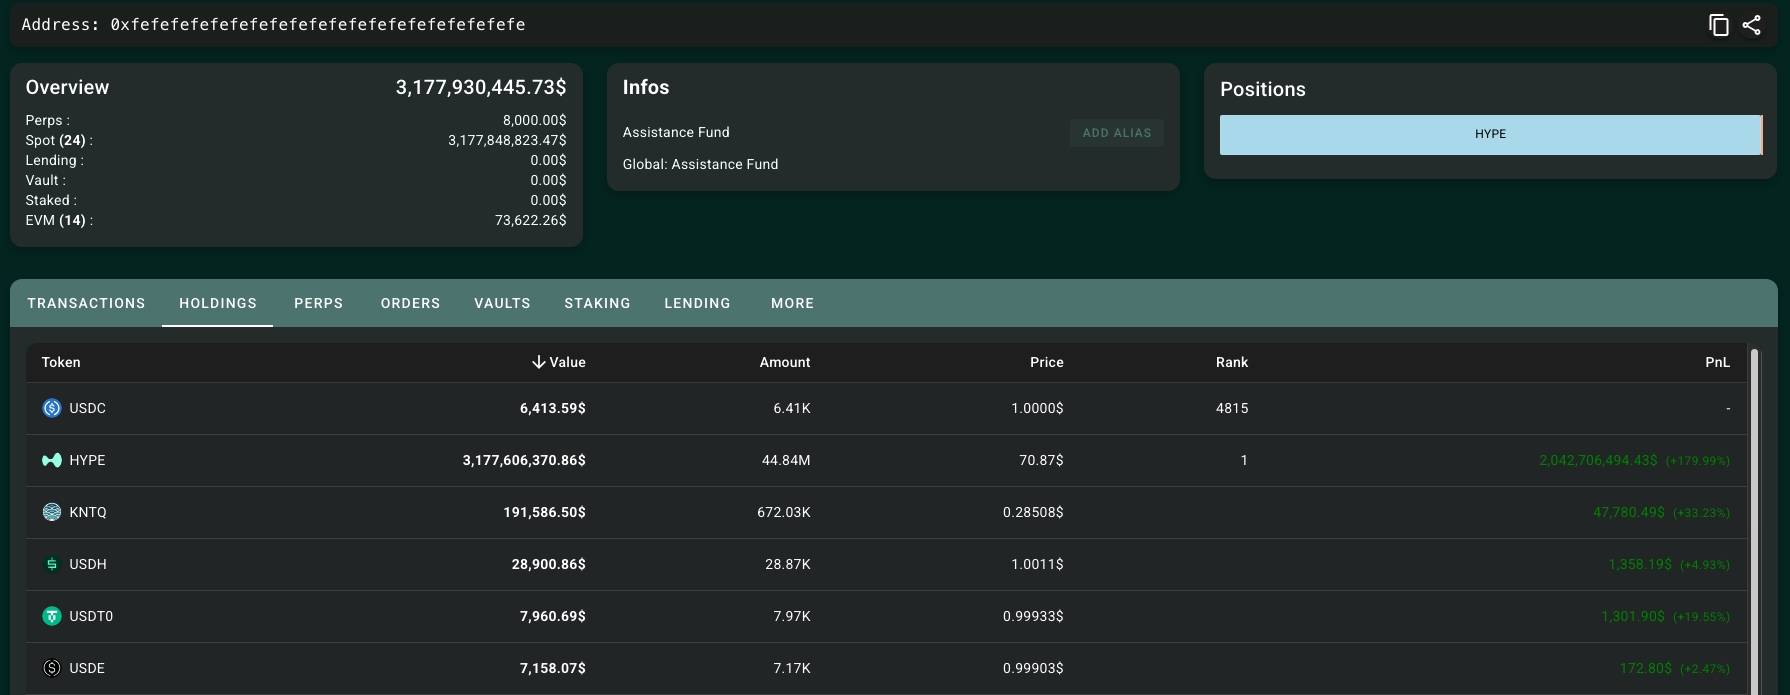The image size is (1790, 695).
Task: Toggle sort direction arrow beside Value
Action: [538, 362]
